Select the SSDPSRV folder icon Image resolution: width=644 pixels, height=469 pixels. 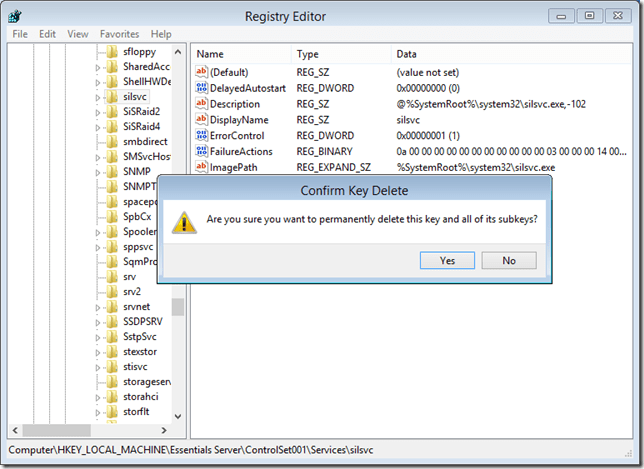(112, 322)
